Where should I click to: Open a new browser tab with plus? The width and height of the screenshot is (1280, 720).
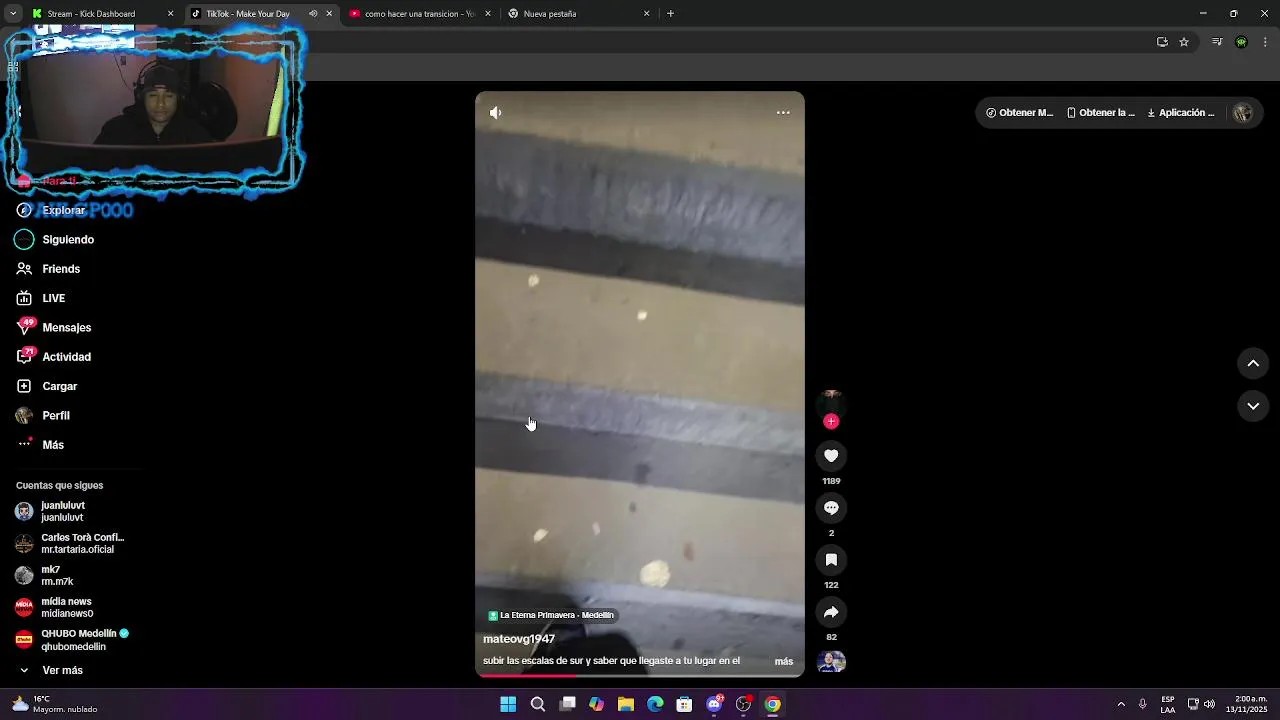(x=670, y=14)
